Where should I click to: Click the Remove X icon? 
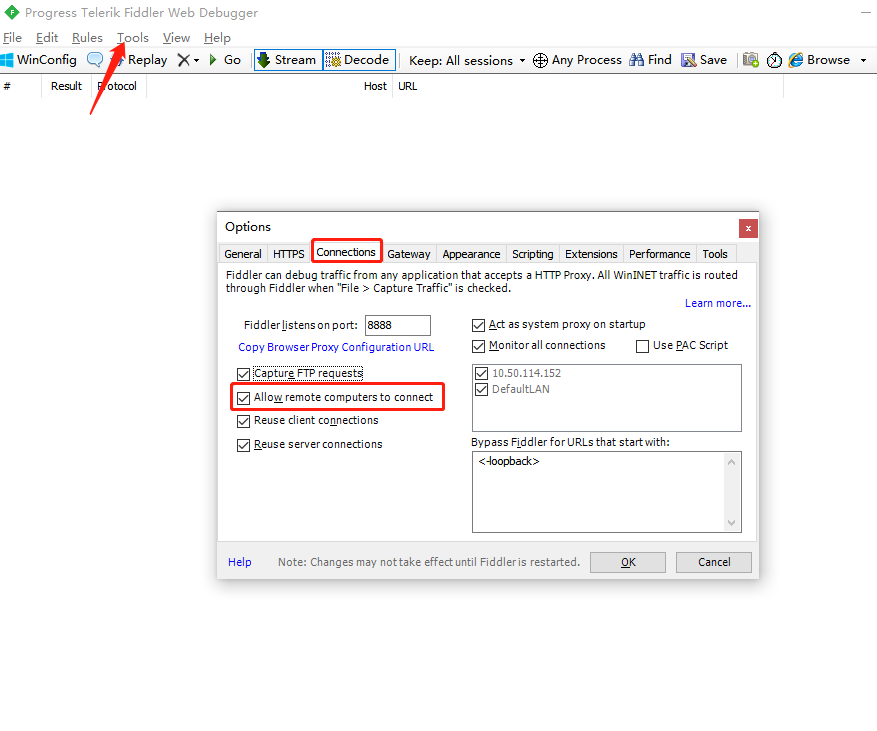pos(183,60)
